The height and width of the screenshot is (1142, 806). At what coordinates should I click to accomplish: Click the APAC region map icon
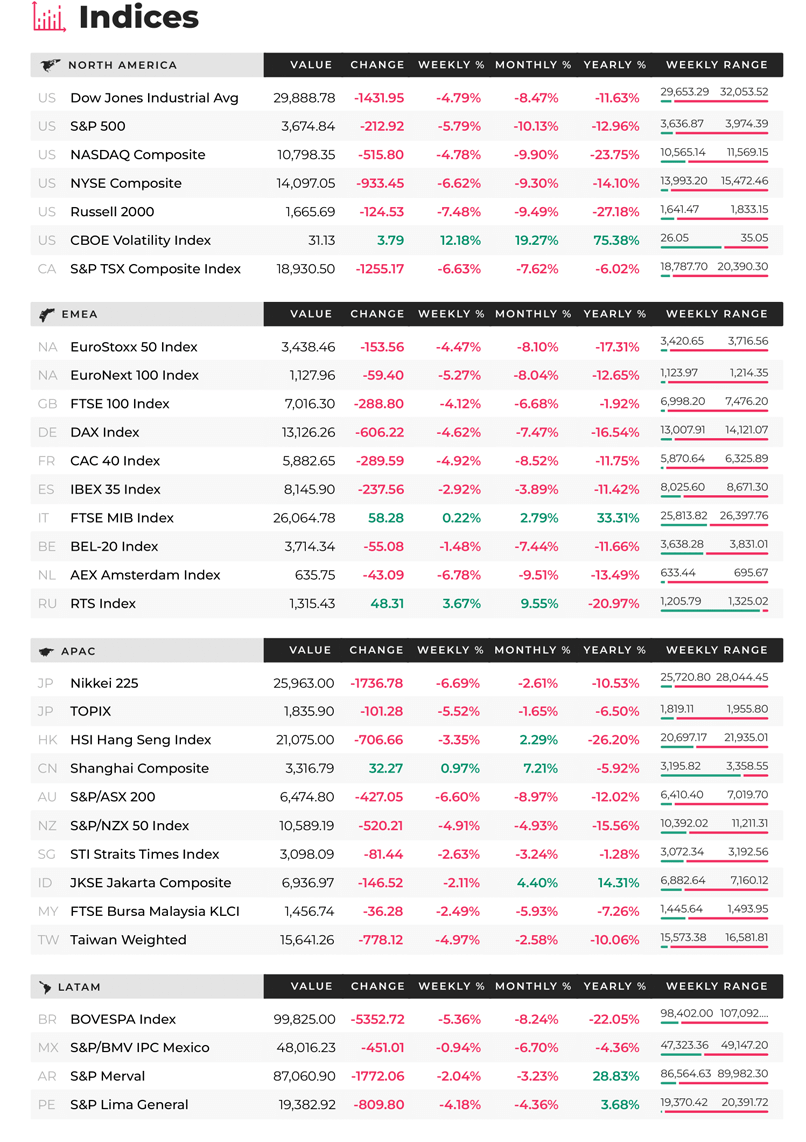pyautogui.click(x=47, y=651)
